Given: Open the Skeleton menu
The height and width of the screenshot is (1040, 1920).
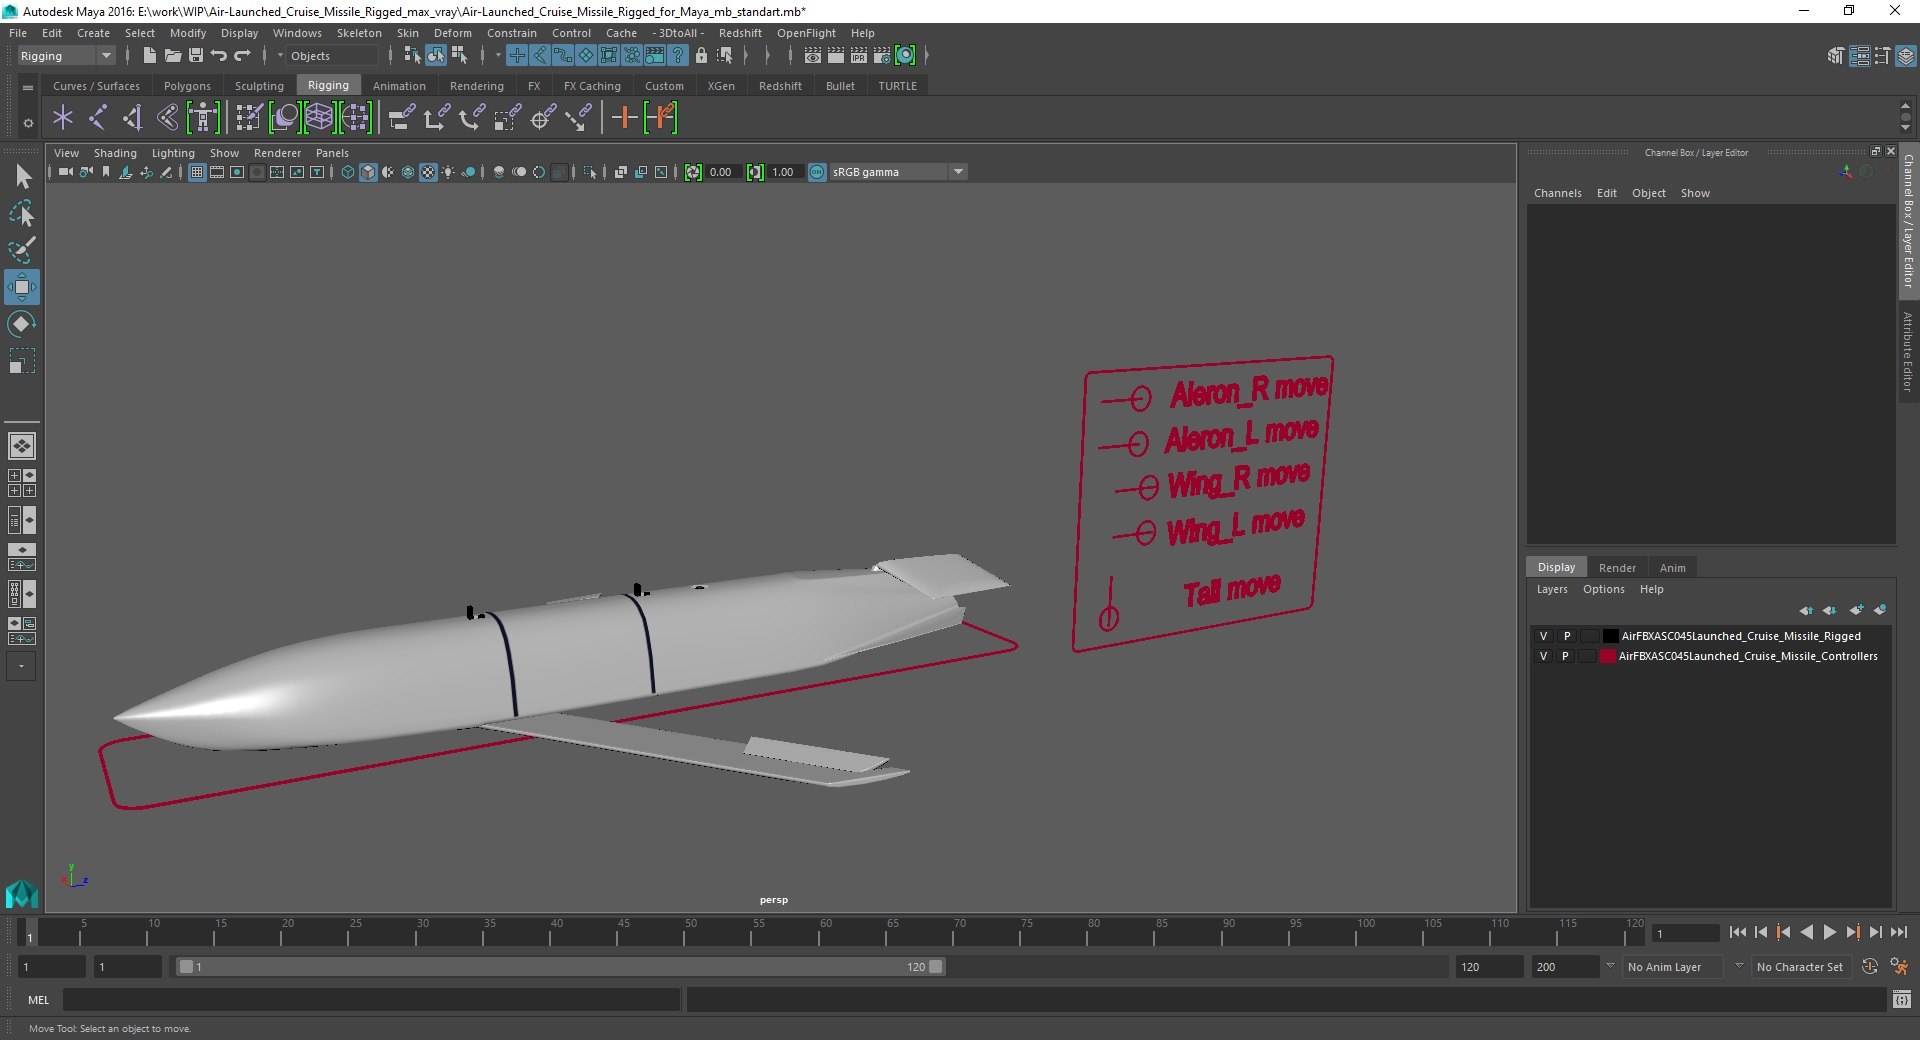Looking at the screenshot, I should 359,33.
